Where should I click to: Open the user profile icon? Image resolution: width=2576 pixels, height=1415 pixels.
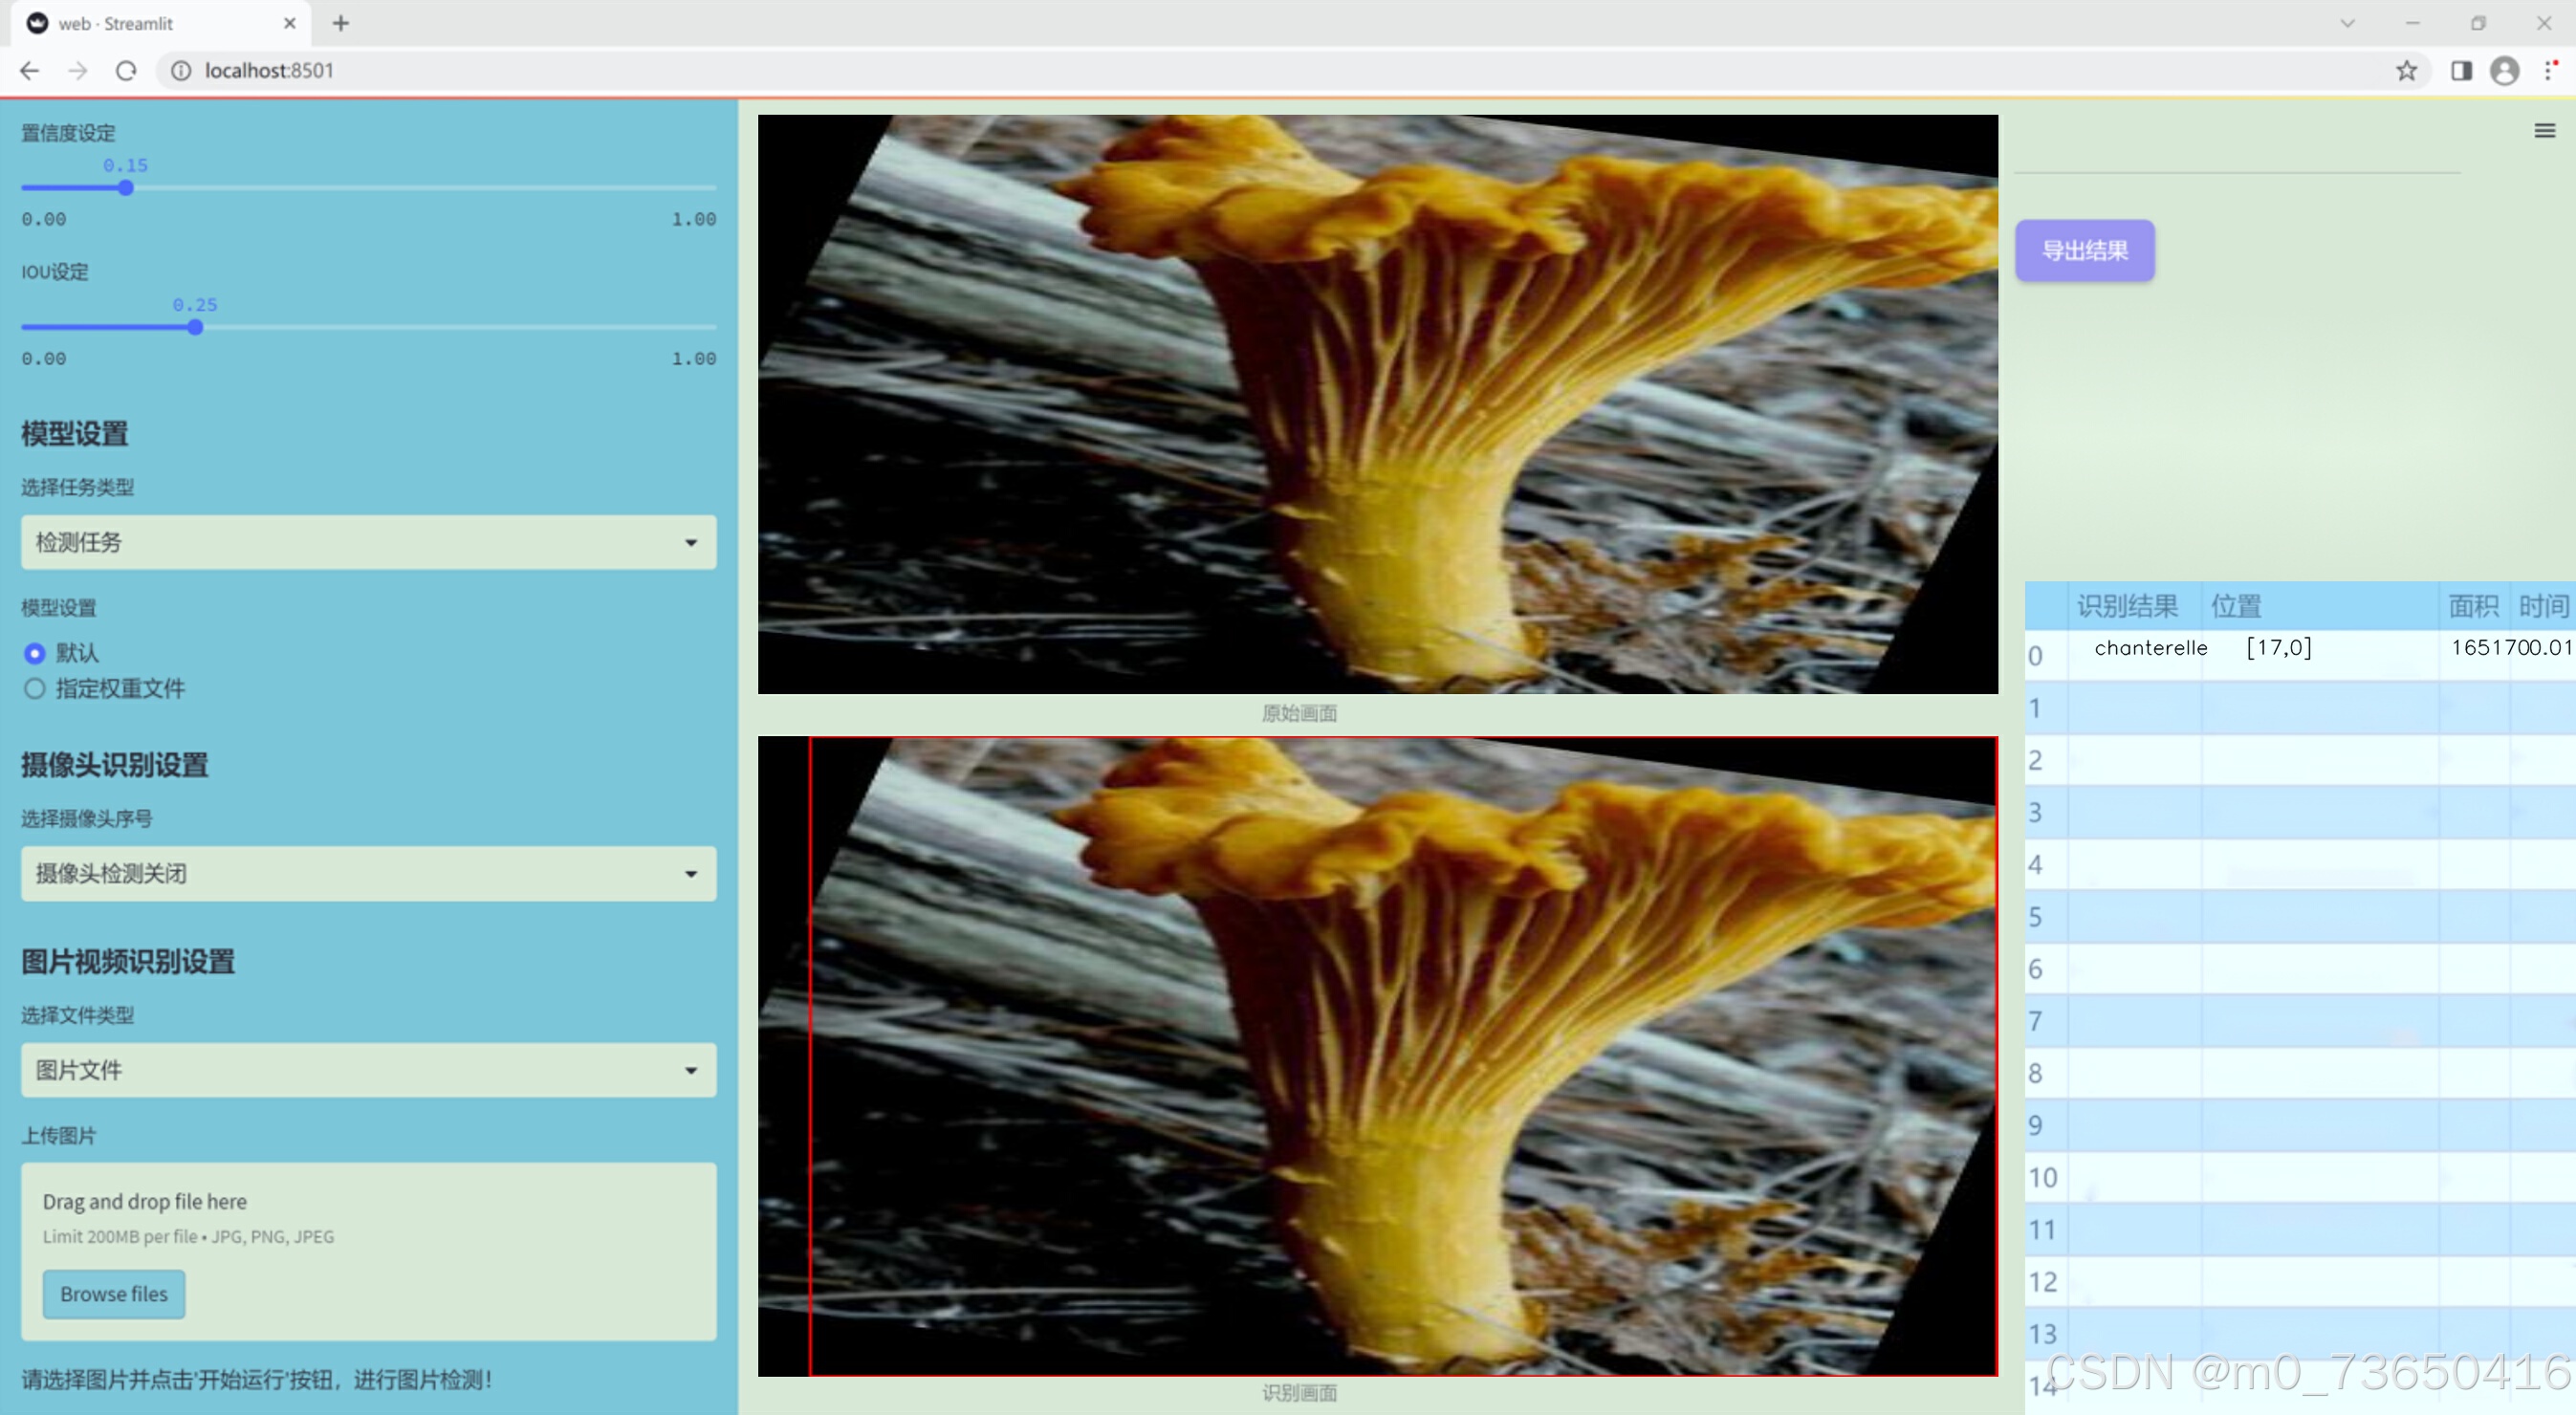2504,71
